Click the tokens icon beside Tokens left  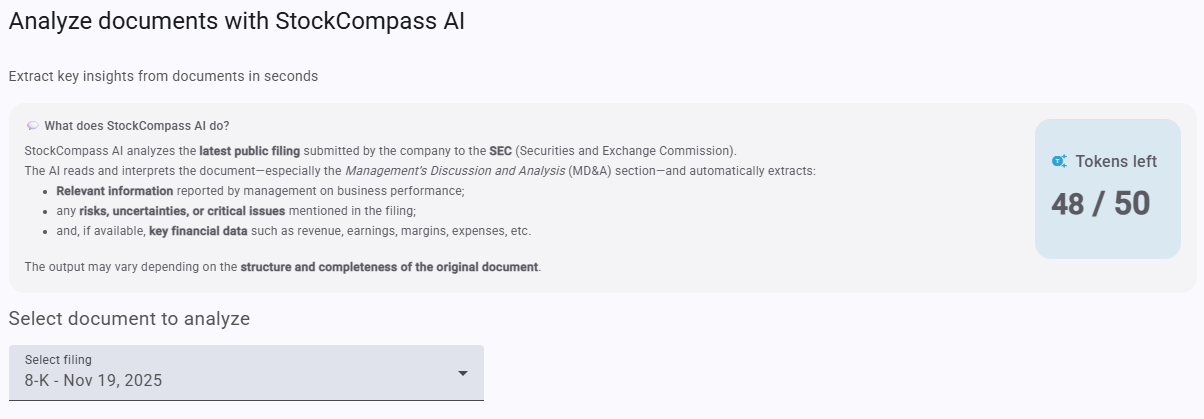[1060, 161]
